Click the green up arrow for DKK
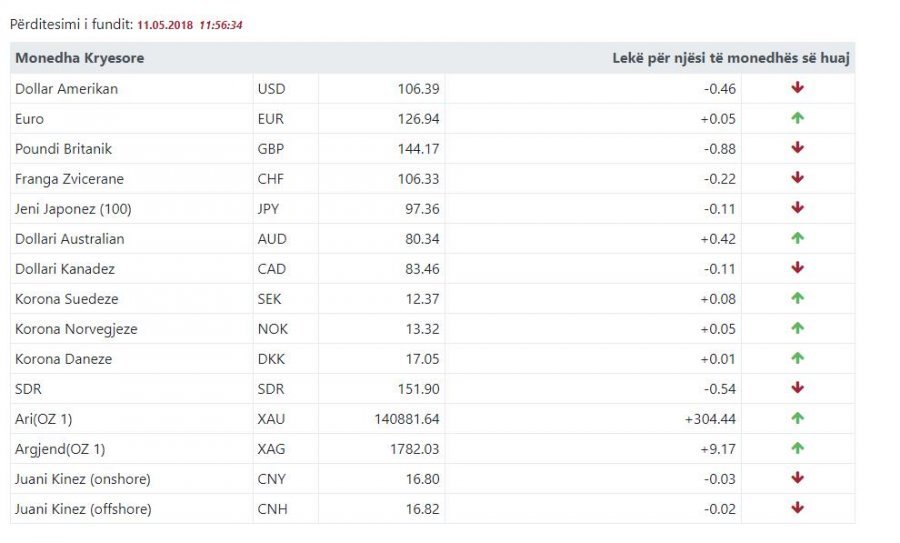900x543 pixels. click(x=797, y=358)
